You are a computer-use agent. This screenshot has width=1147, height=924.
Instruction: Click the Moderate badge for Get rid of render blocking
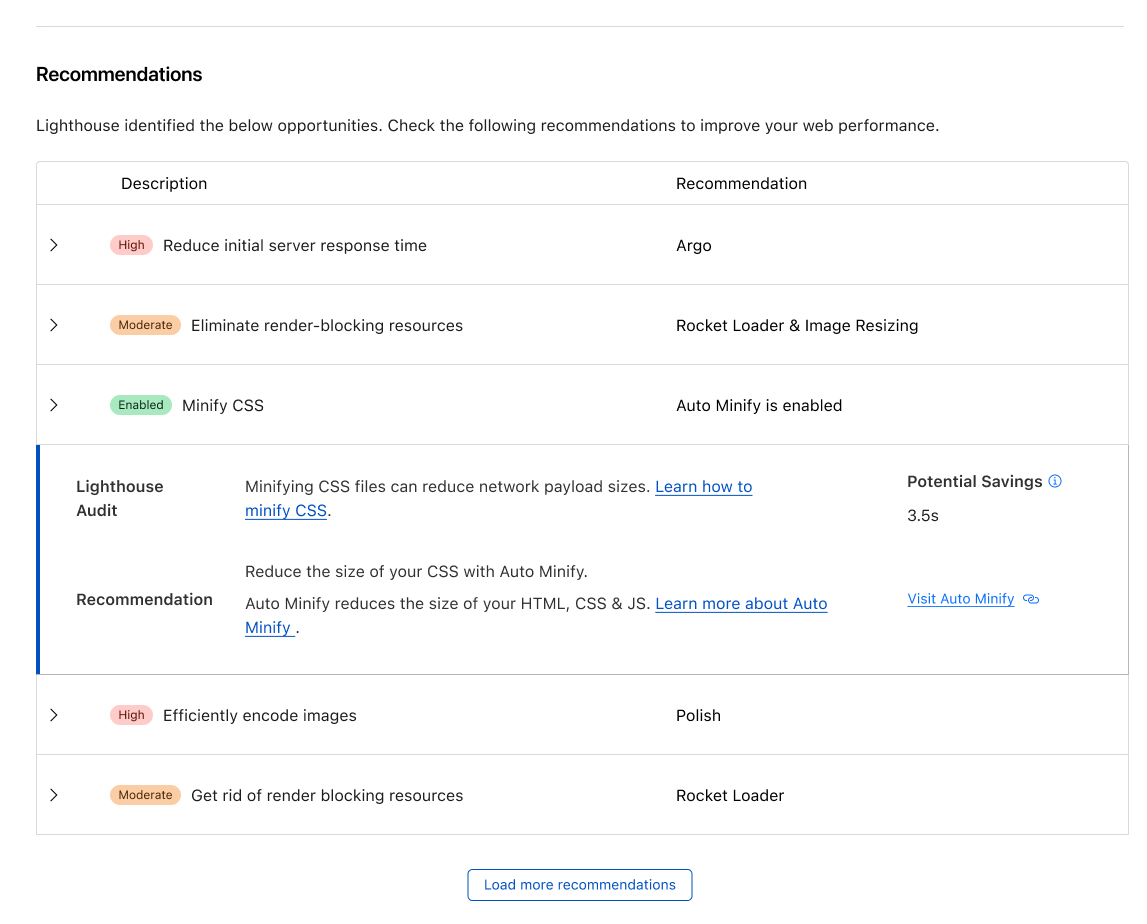[x=145, y=795]
